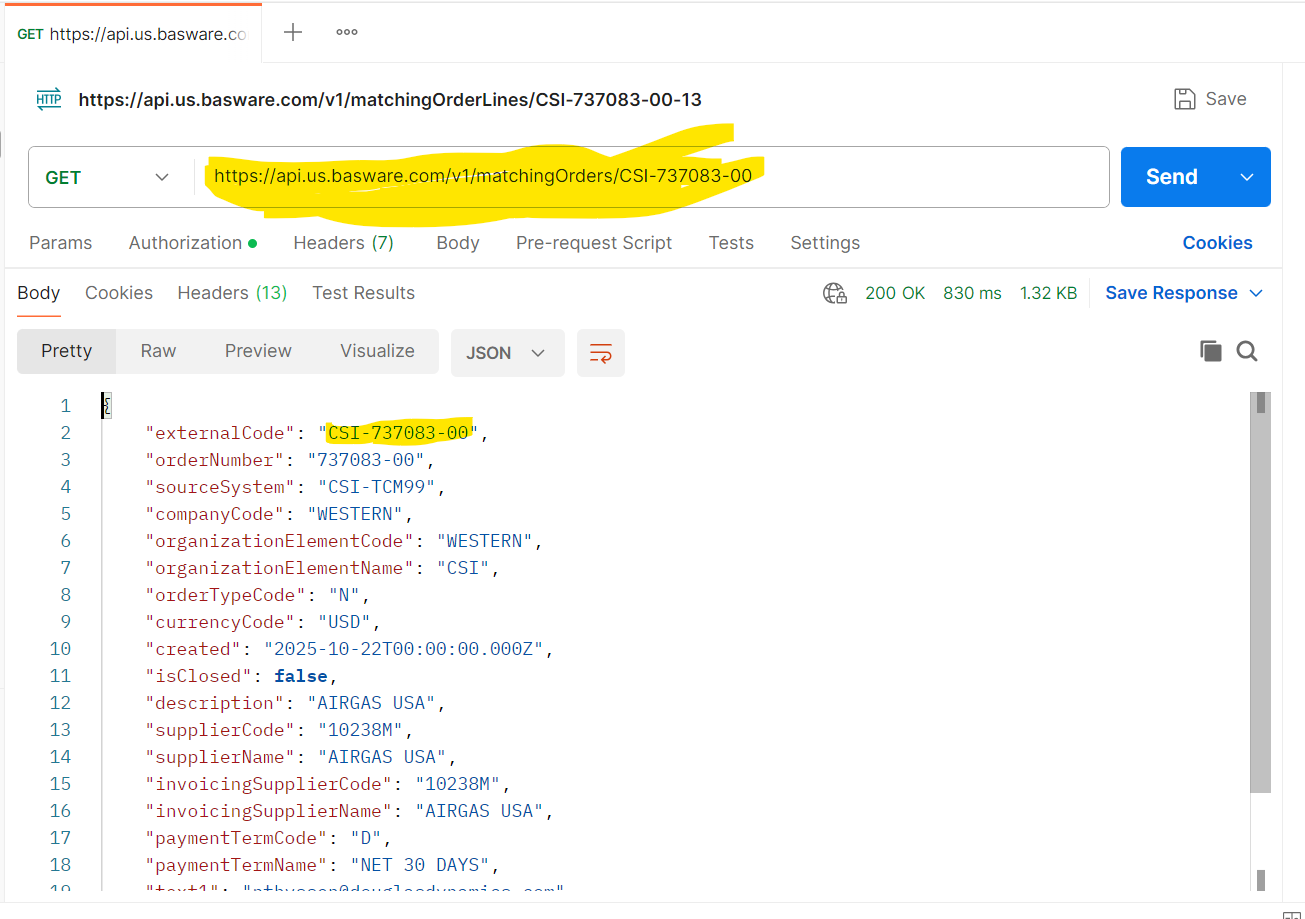The height and width of the screenshot is (919, 1305).
Task: Open the Cookies link
Action: point(1217,243)
